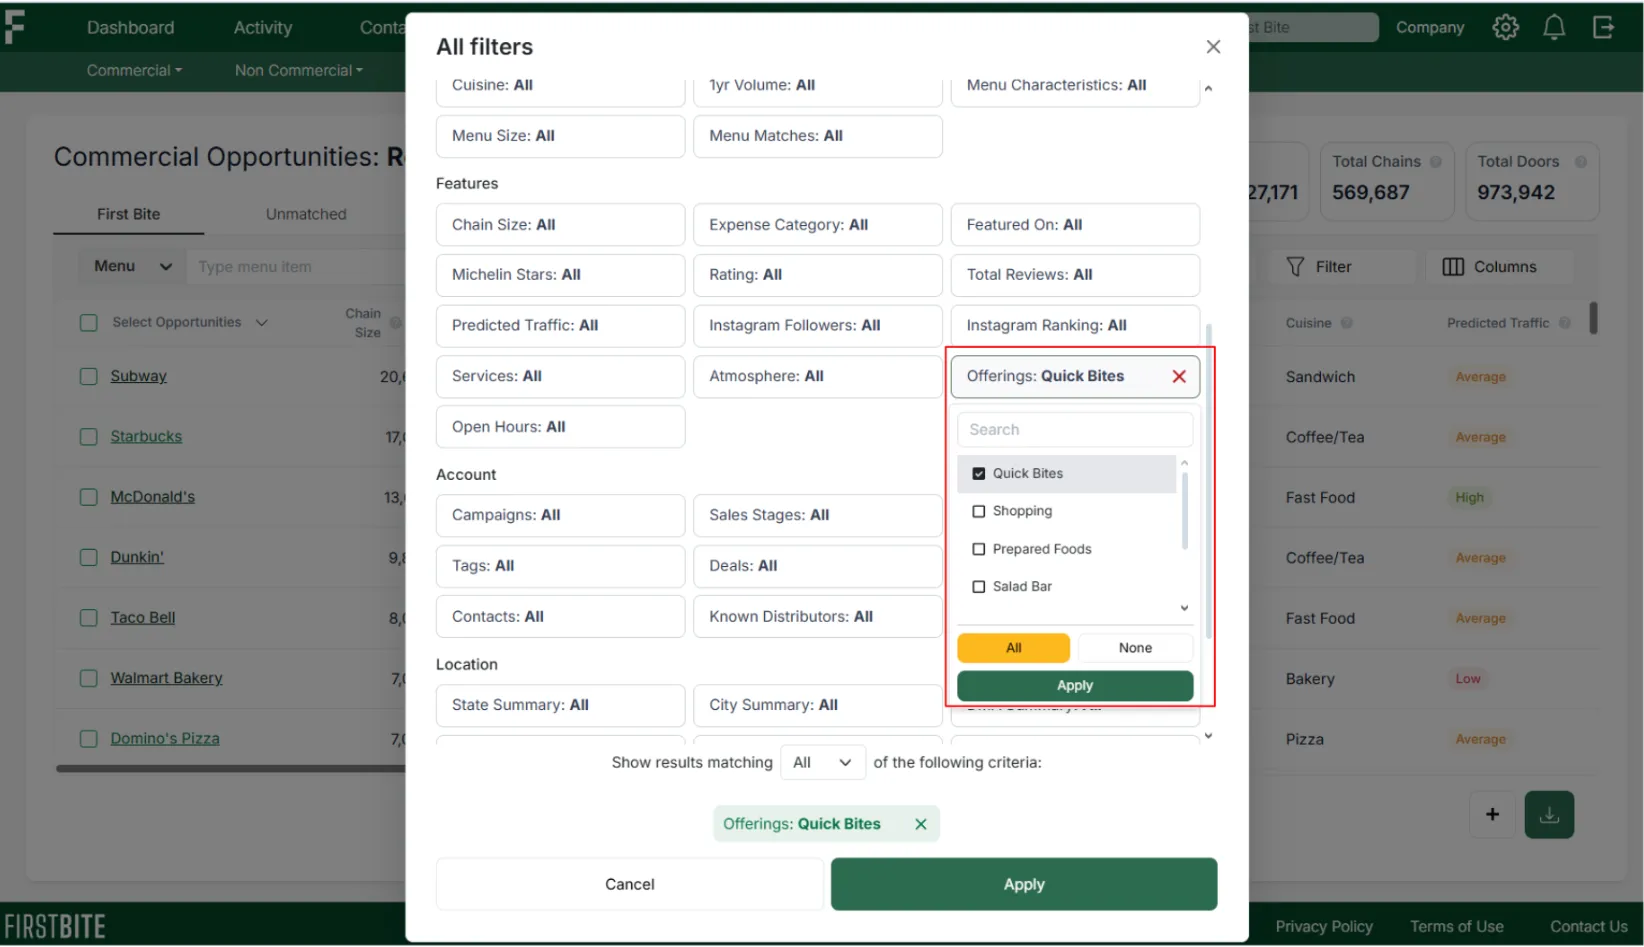Expand the Select Opportunities chevron
This screenshot has height=947, width=1644.
click(x=262, y=323)
